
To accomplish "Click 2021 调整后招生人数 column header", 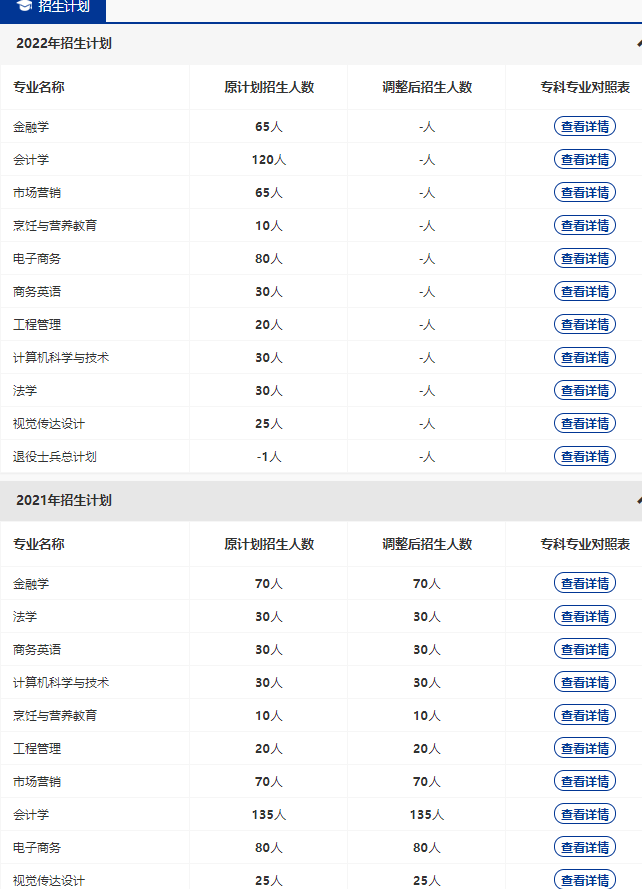I will point(426,544).
